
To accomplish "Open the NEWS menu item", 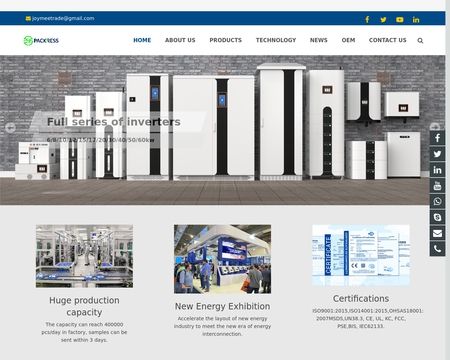I will pos(319,40).
